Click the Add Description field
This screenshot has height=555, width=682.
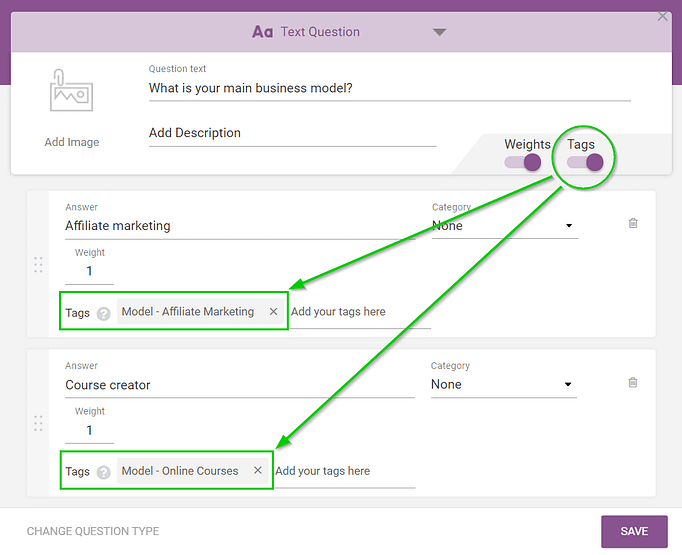(x=292, y=133)
